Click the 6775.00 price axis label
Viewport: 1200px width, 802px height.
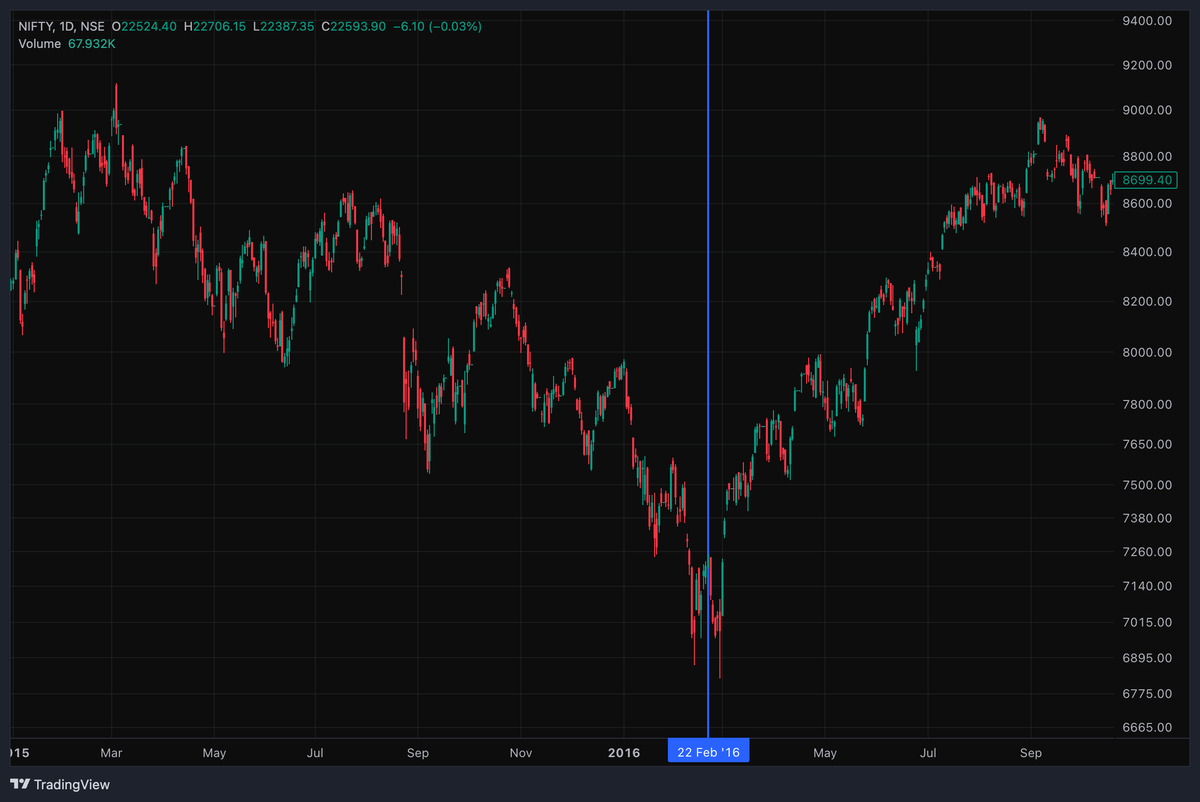point(1147,694)
